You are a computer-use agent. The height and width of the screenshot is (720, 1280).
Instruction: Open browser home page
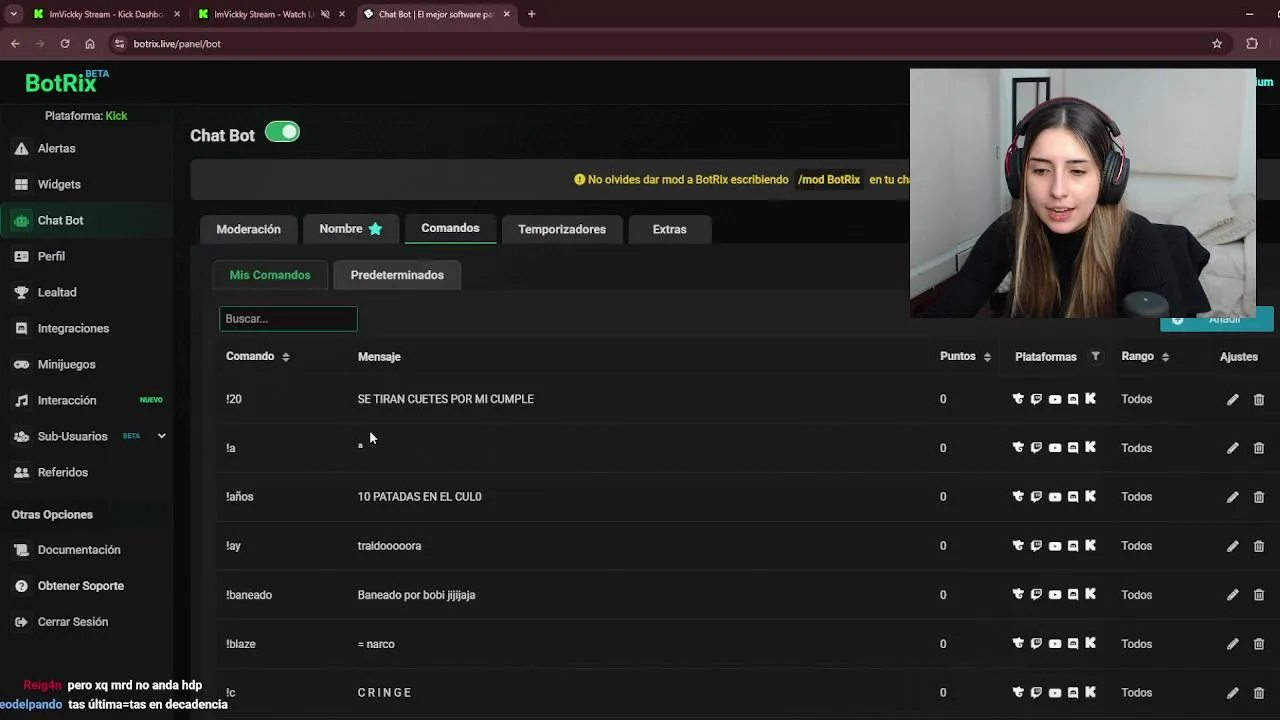tap(90, 44)
